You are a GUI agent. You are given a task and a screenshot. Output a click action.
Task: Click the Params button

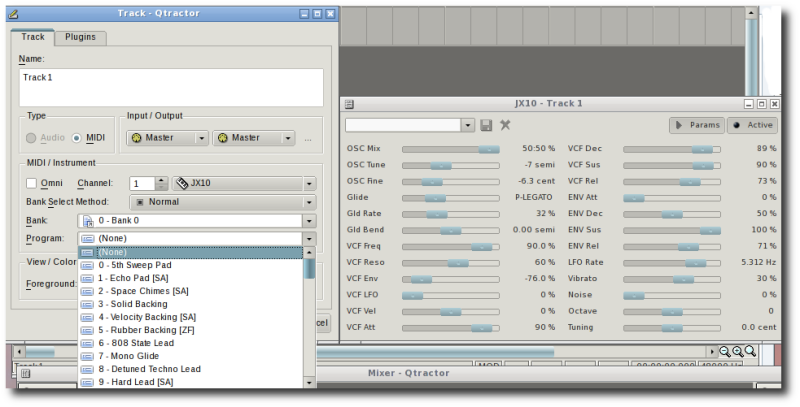click(696, 125)
